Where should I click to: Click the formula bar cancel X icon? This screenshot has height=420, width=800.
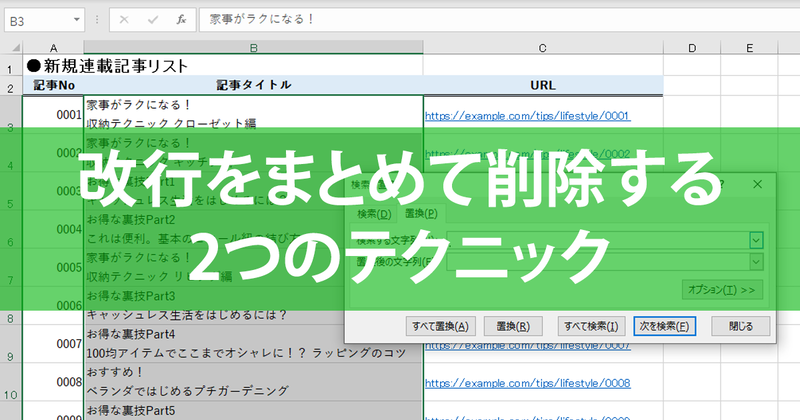(x=124, y=20)
